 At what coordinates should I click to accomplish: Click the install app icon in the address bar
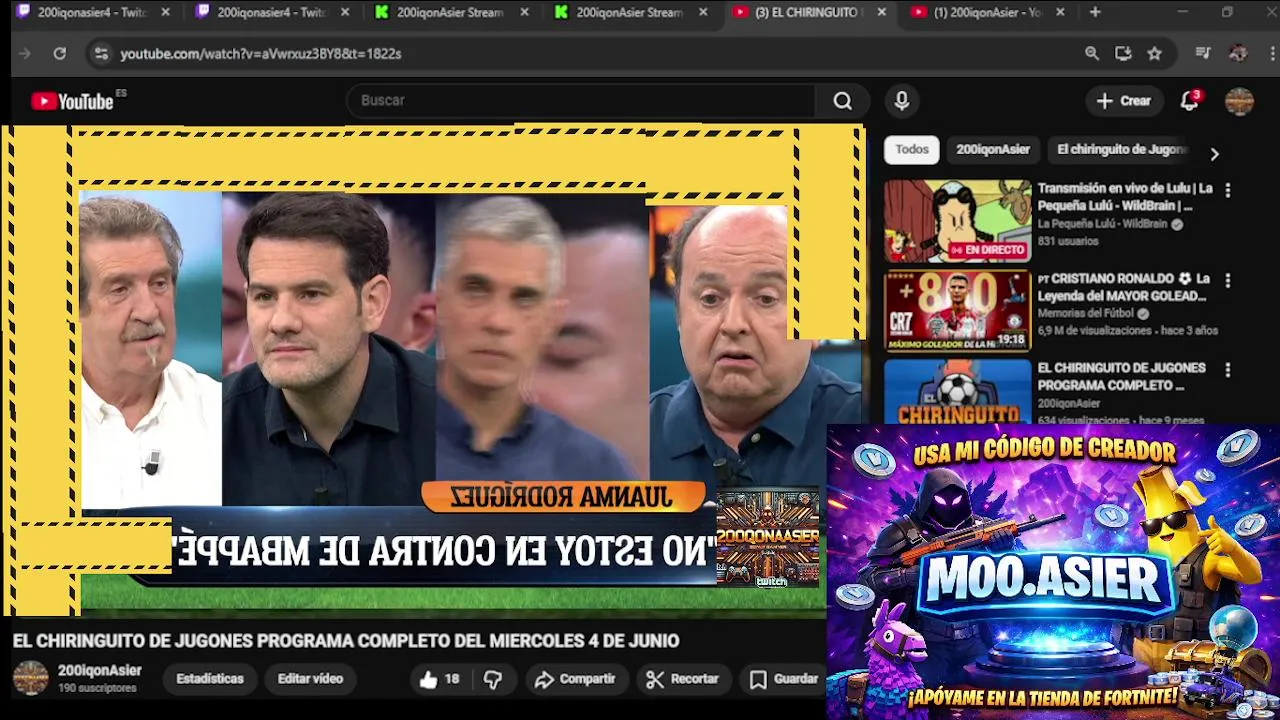pyautogui.click(x=1123, y=54)
